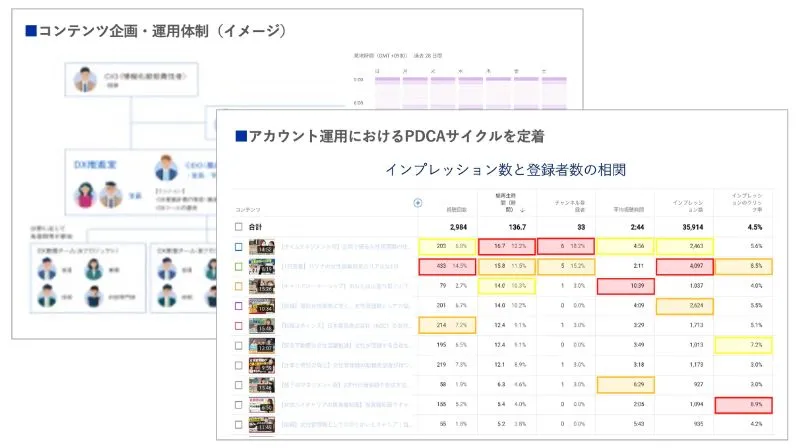The height and width of the screenshot is (448, 800).
Task: Click the red-highlighted 10:39 cell
Action: [x=626, y=286]
